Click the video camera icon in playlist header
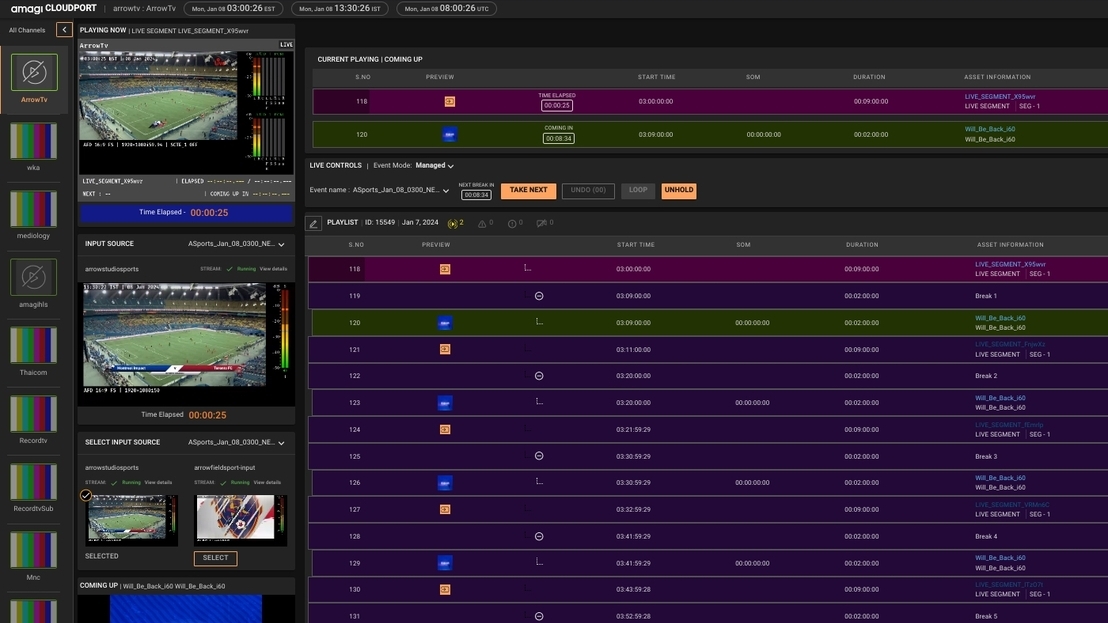Image resolution: width=1108 pixels, height=623 pixels. [539, 221]
